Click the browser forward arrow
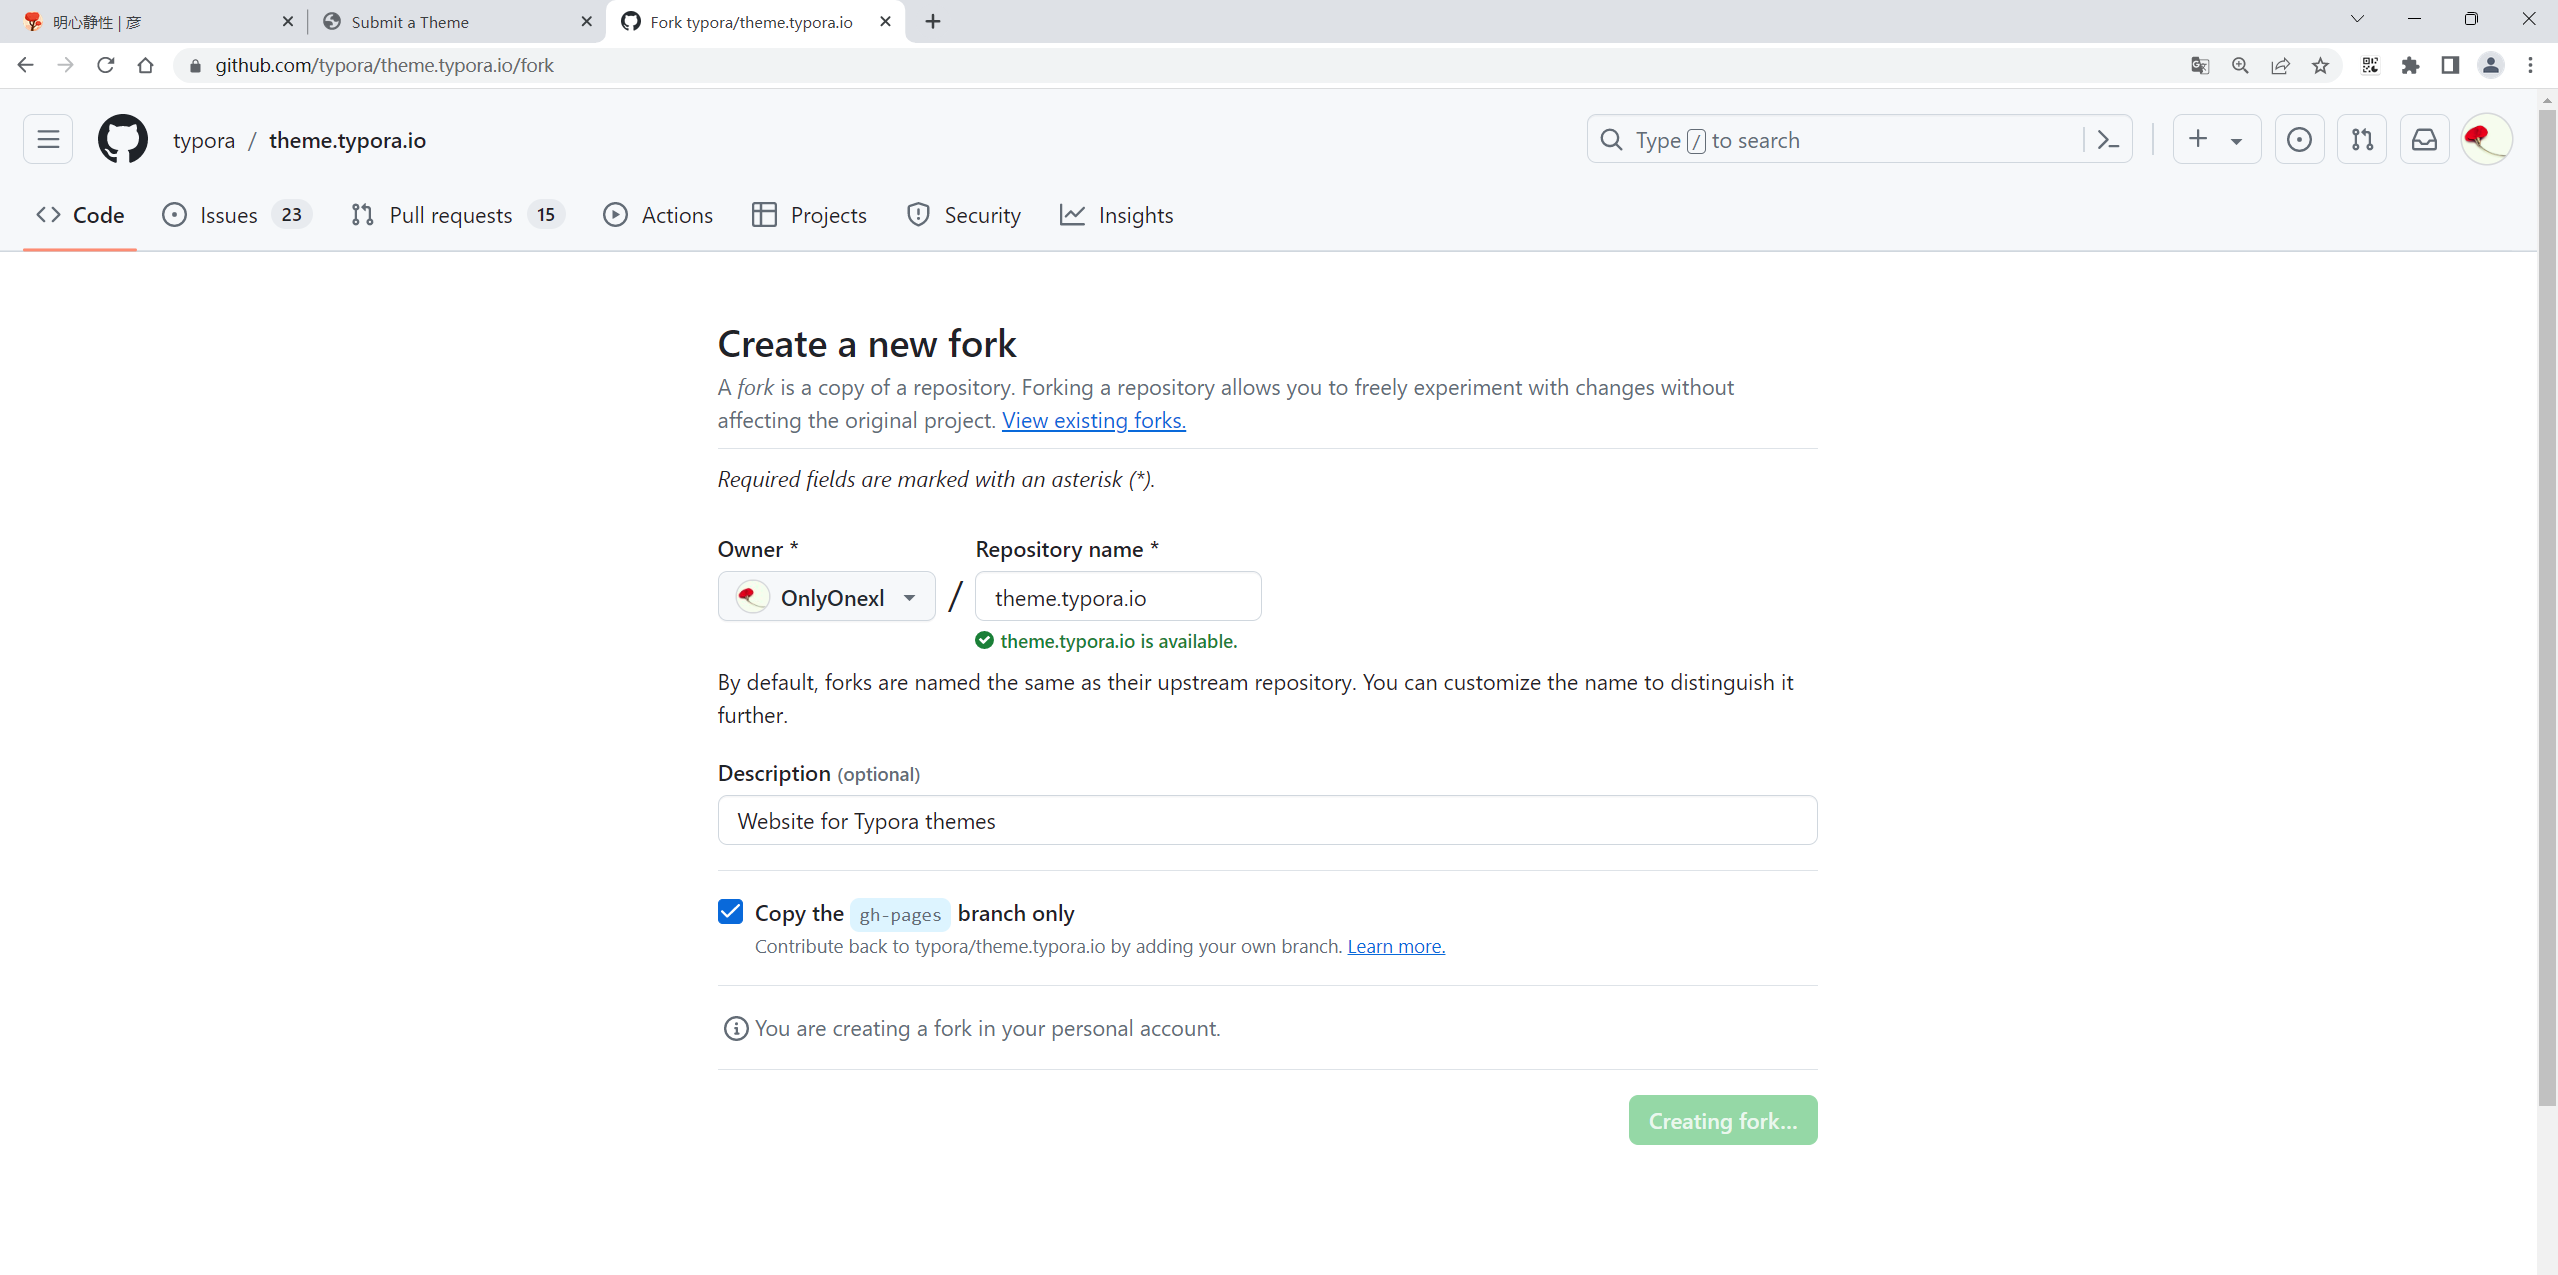This screenshot has height=1275, width=2558. (66, 65)
